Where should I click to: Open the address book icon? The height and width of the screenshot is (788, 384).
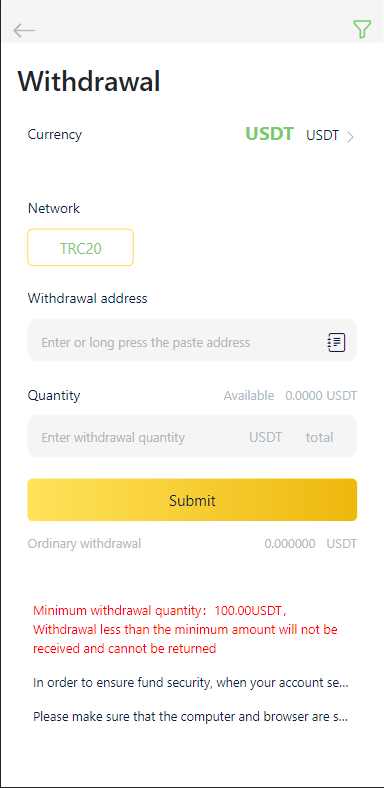[x=336, y=342]
